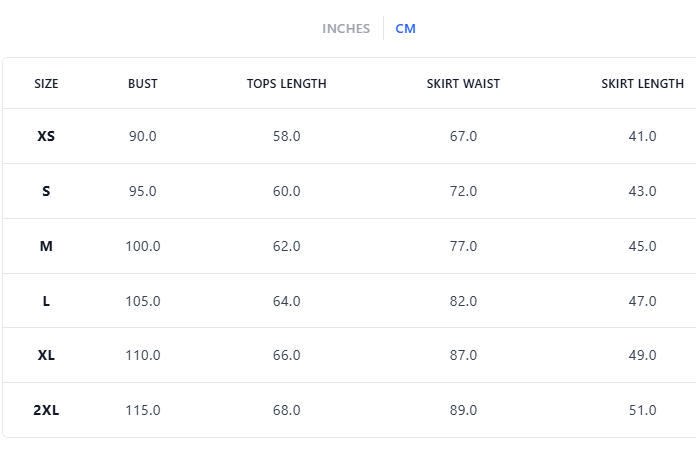This screenshot has height=460, width=696.
Task: Click the SIZE column header
Action: [46, 84]
